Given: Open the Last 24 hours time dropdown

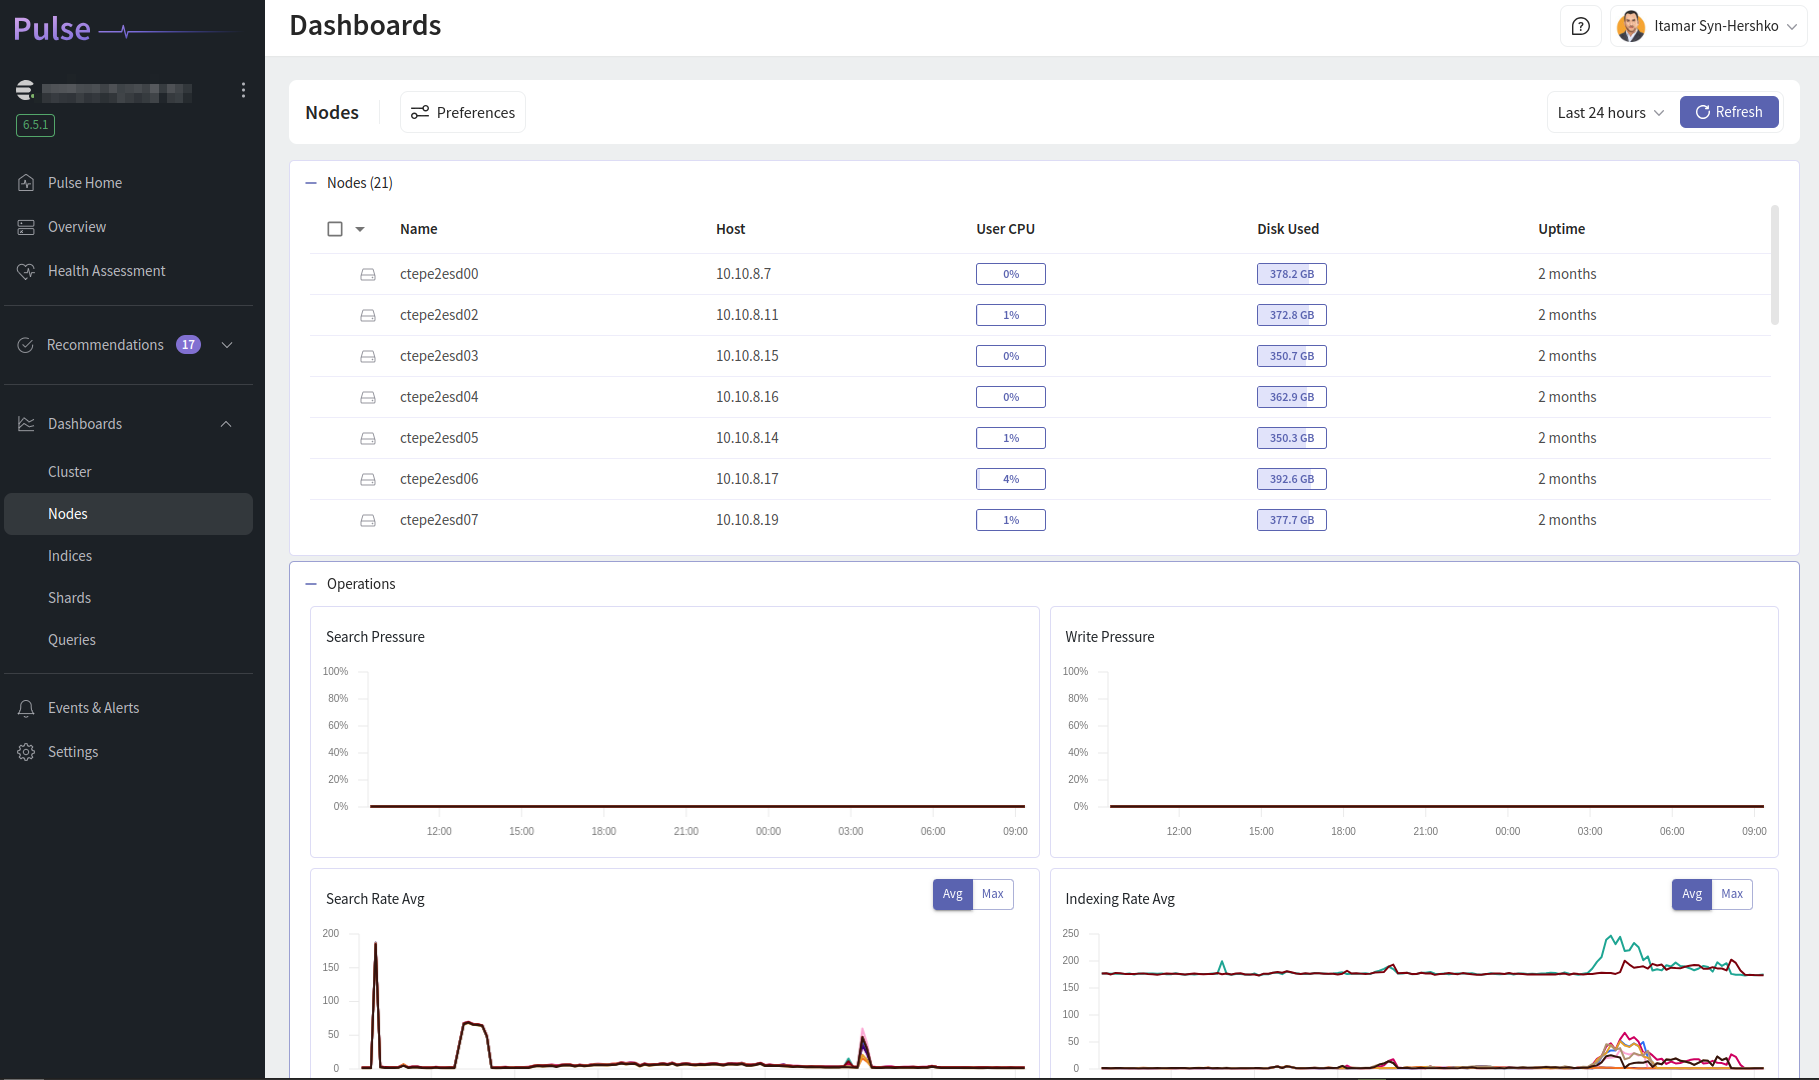Looking at the screenshot, I should (x=1610, y=113).
